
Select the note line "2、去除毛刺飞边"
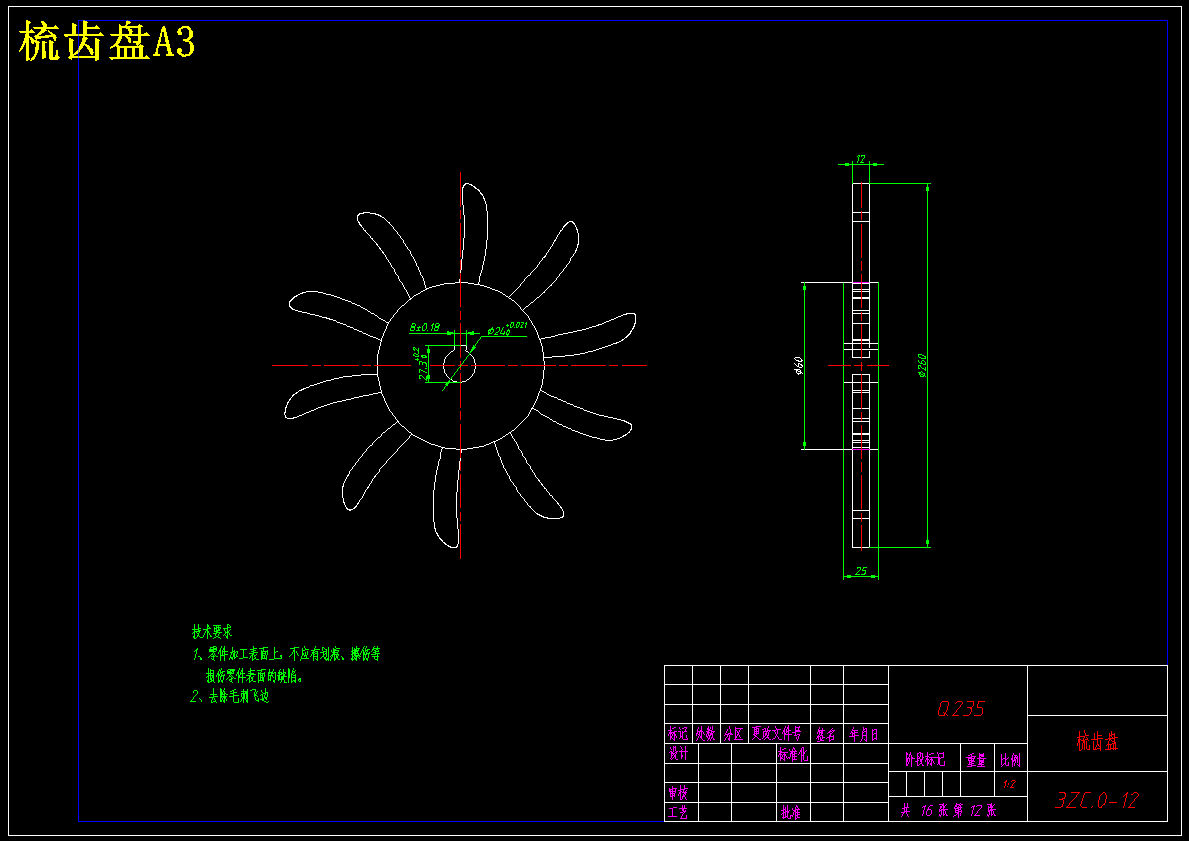tap(230, 696)
